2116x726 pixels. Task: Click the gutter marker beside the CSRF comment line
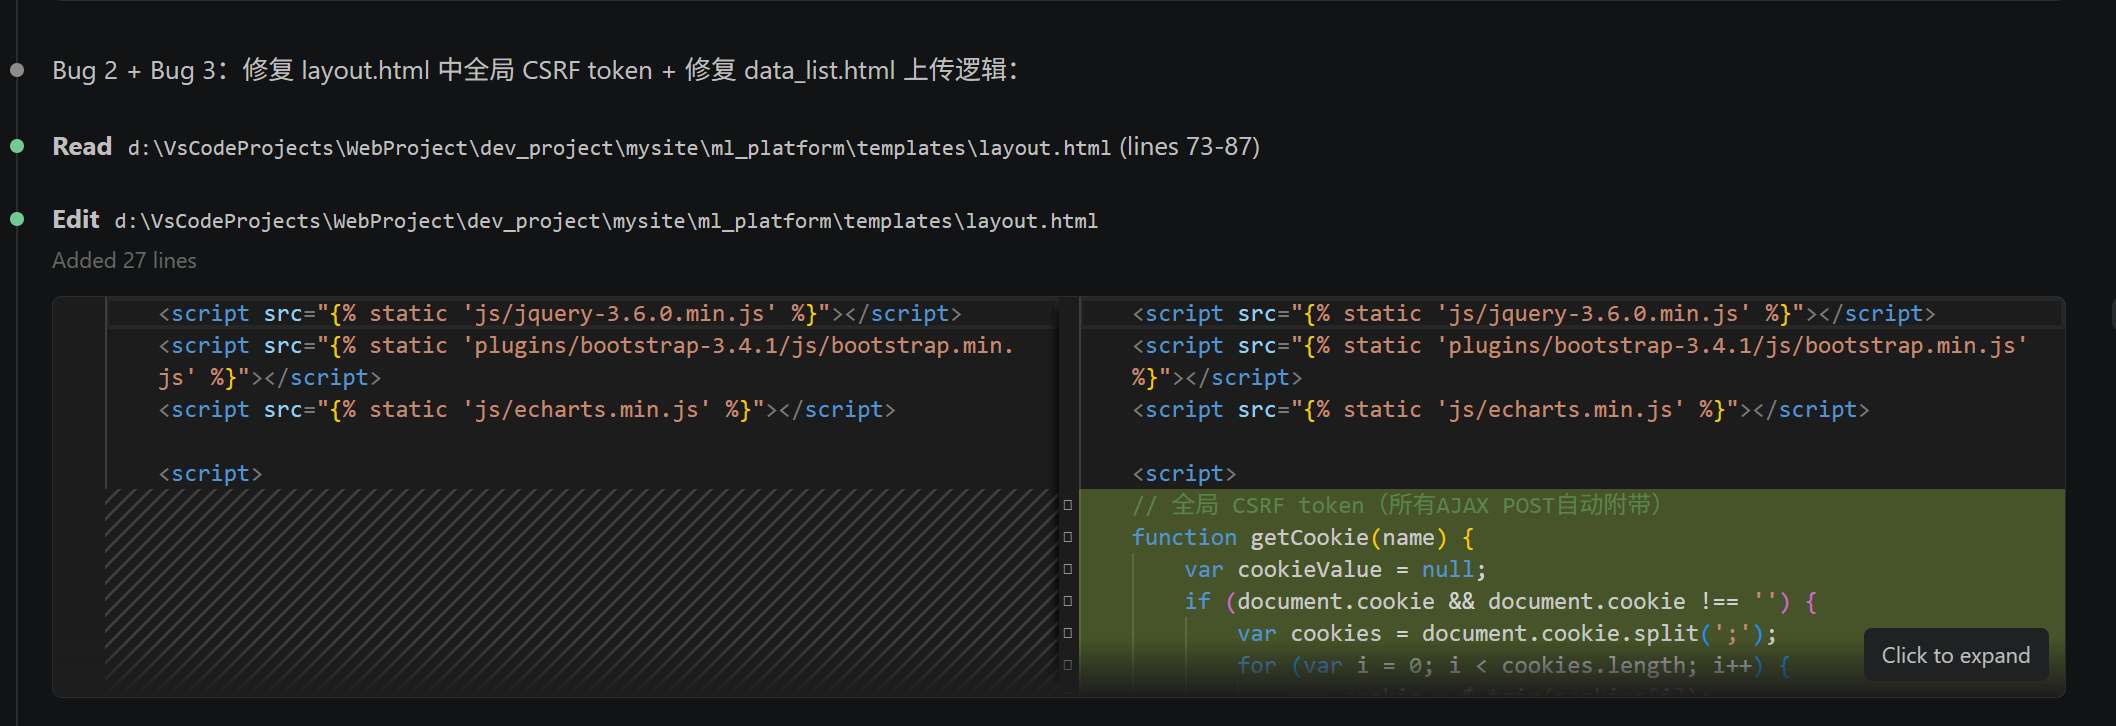tap(1068, 505)
